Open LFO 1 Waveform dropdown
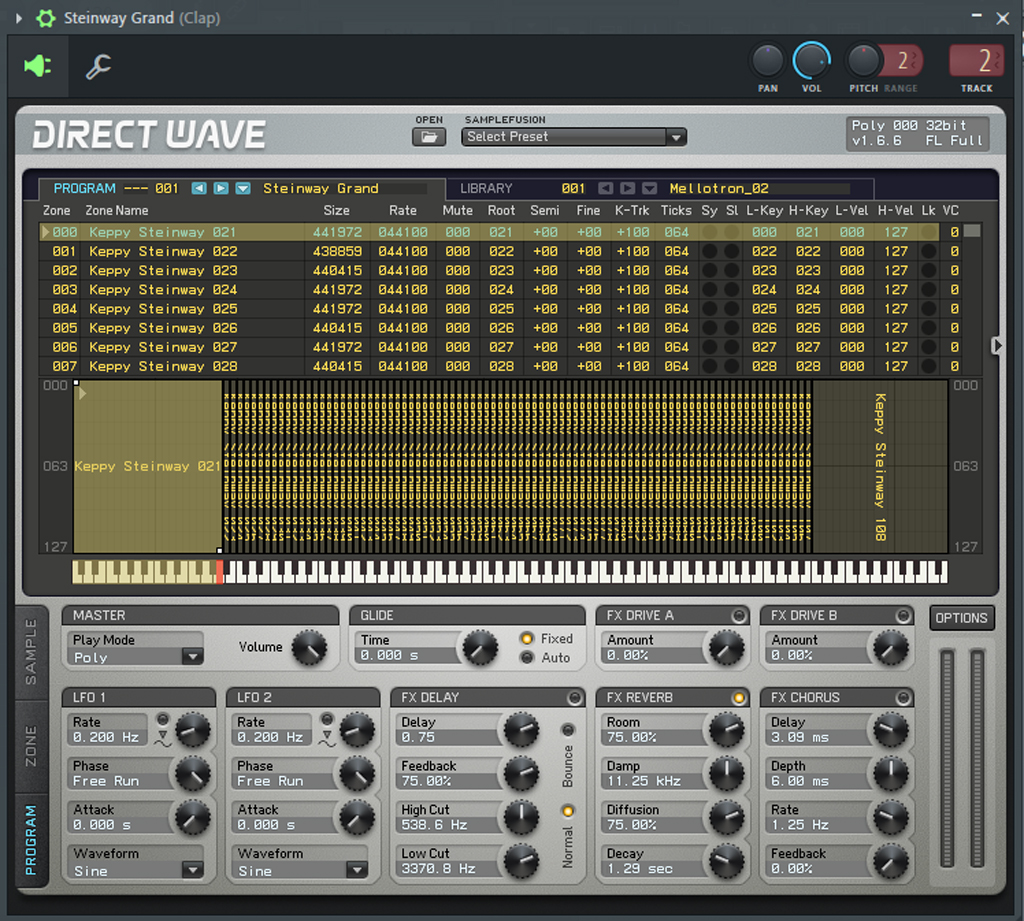1024x921 pixels. coord(192,870)
